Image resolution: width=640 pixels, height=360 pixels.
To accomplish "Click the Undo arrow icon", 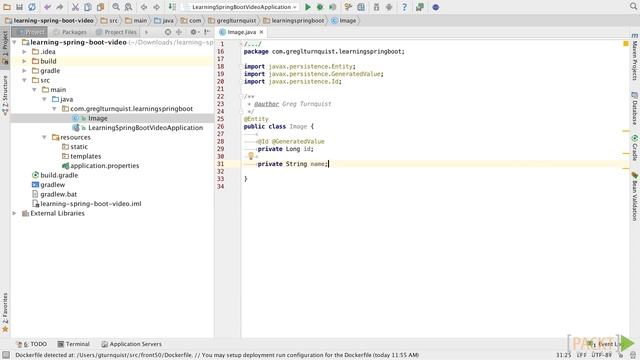I will [x=47, y=7].
